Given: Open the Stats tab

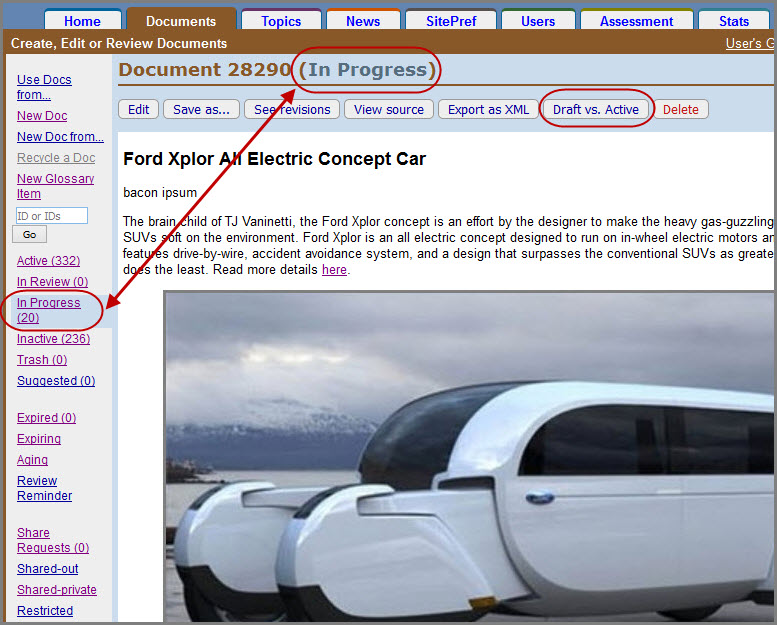Looking at the screenshot, I should 733,21.
